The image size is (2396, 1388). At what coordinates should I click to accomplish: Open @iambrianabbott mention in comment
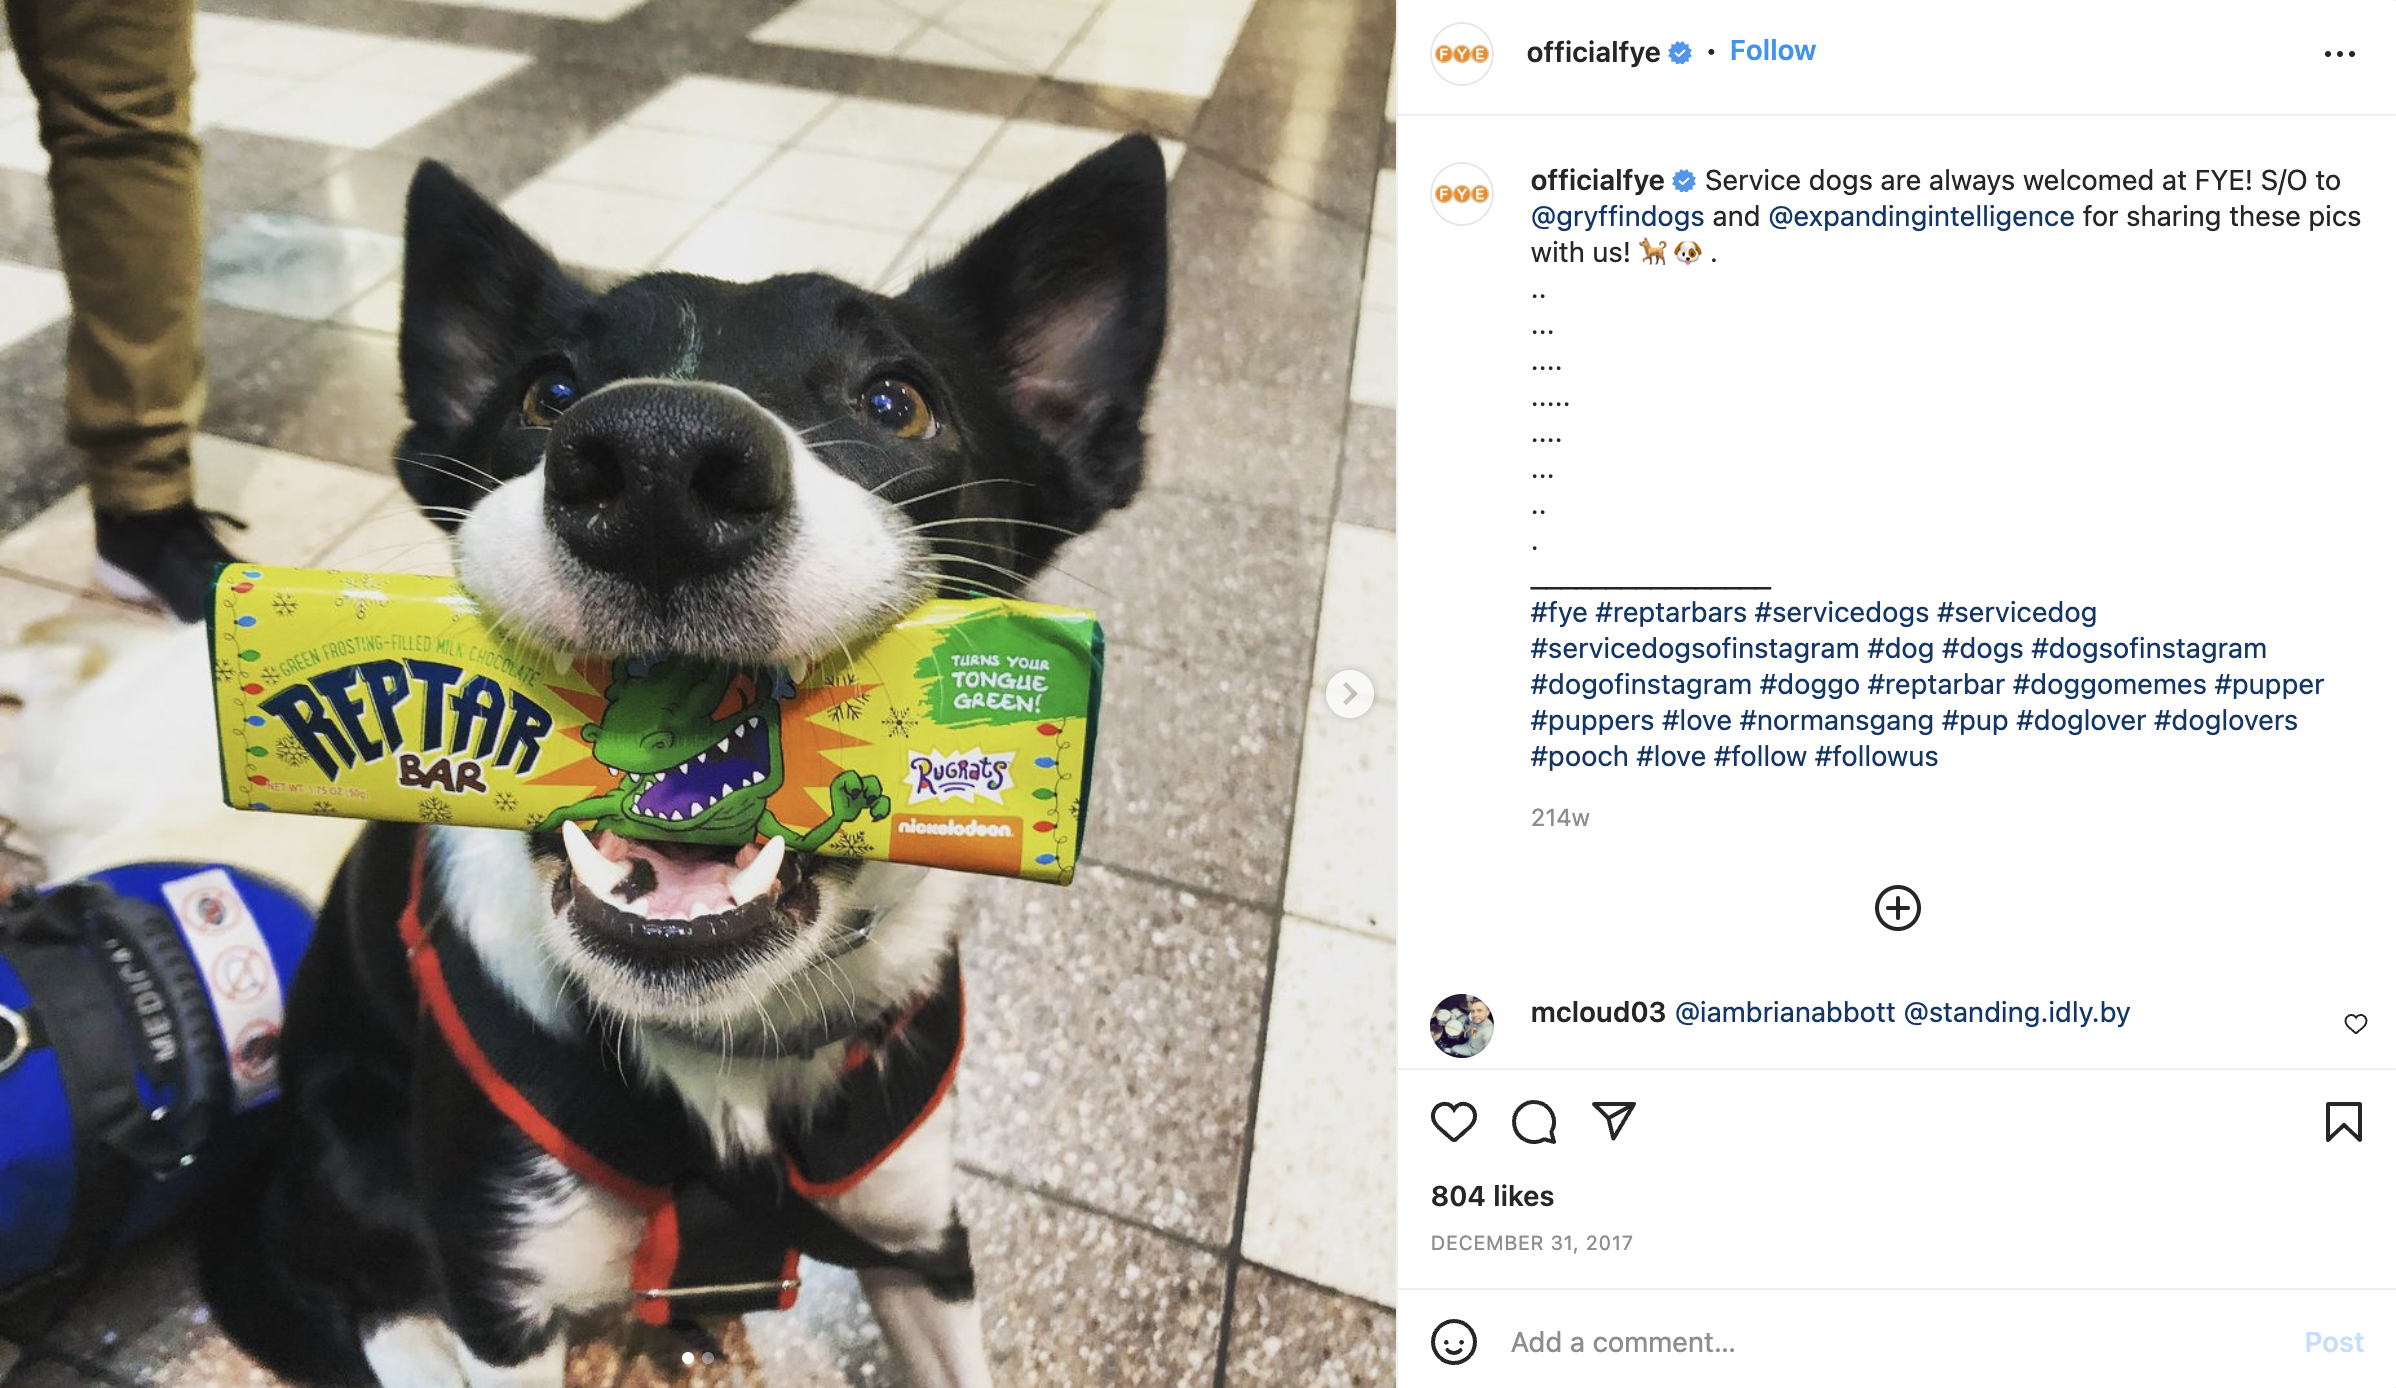tap(1784, 1012)
